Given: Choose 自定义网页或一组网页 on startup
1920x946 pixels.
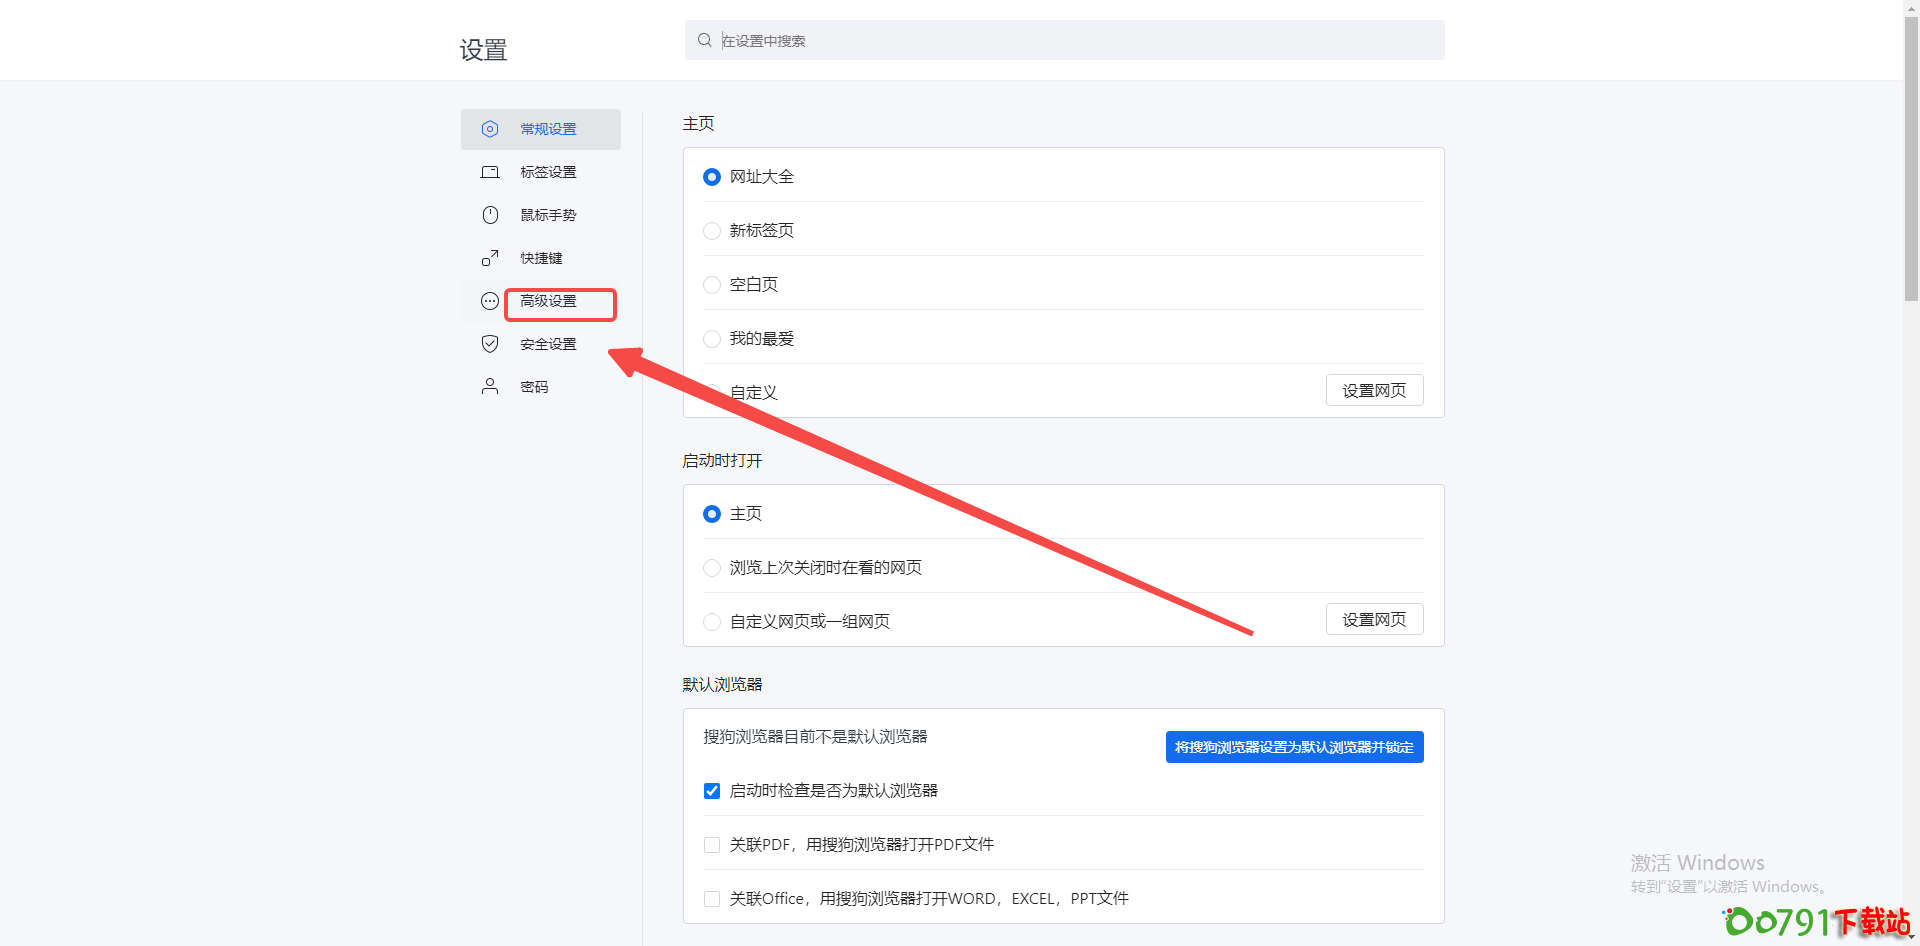Looking at the screenshot, I should coord(712,622).
